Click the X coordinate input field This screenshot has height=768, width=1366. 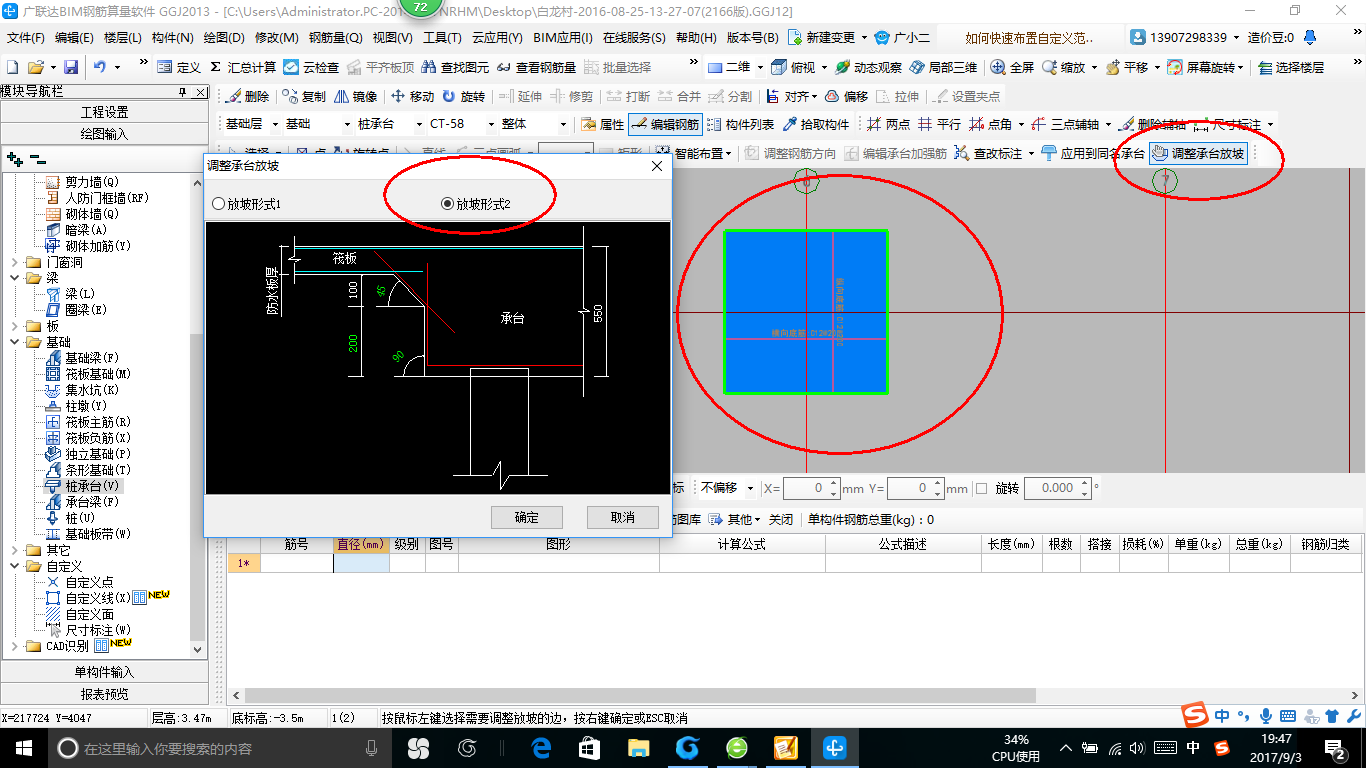click(806, 489)
